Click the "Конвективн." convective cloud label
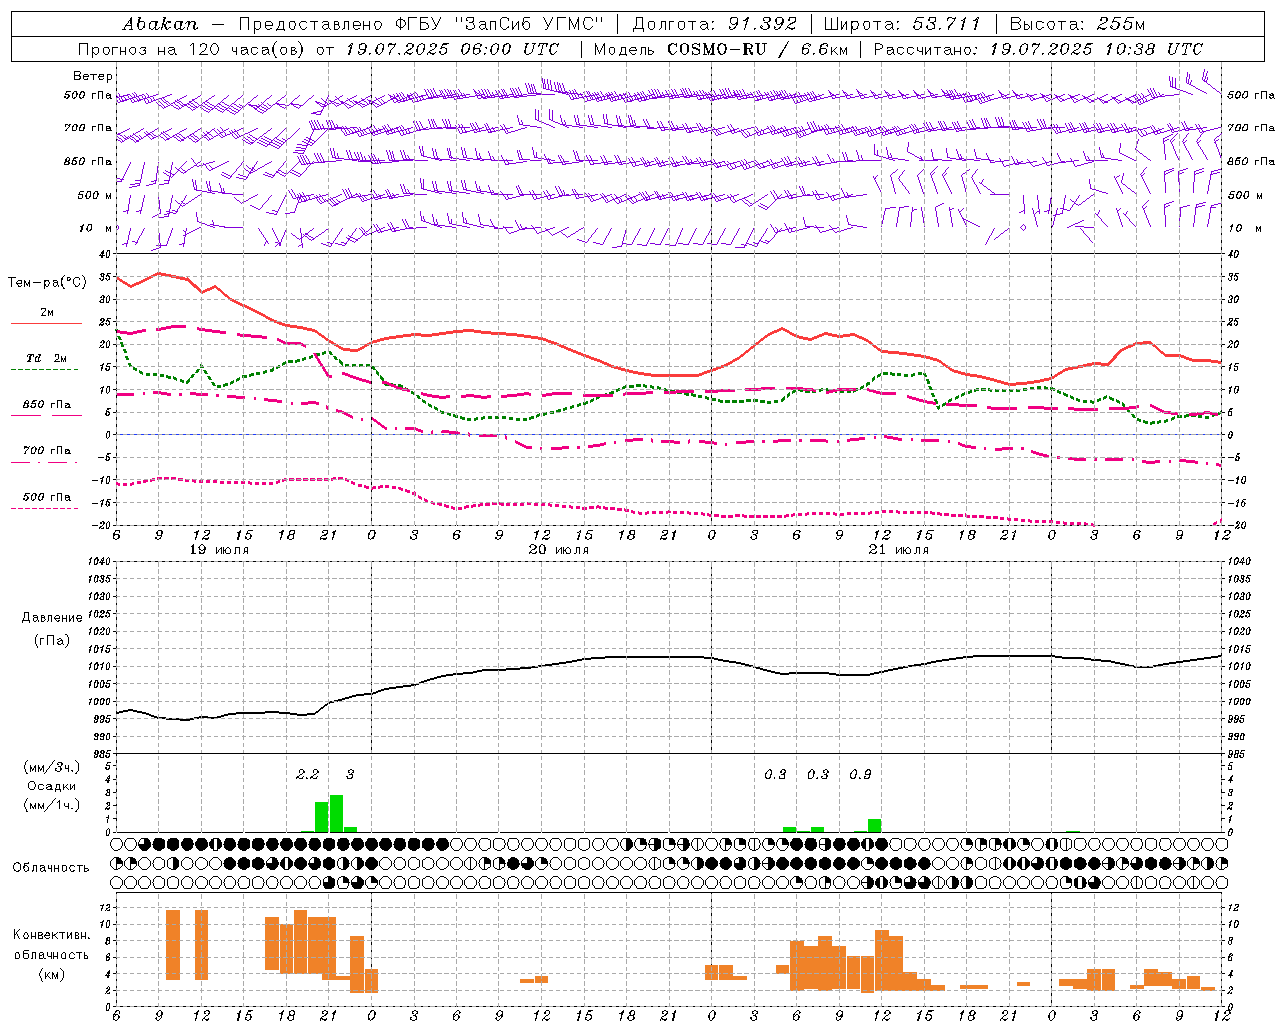This screenshot has height=1024, width=1280. pyautogui.click(x=52, y=935)
